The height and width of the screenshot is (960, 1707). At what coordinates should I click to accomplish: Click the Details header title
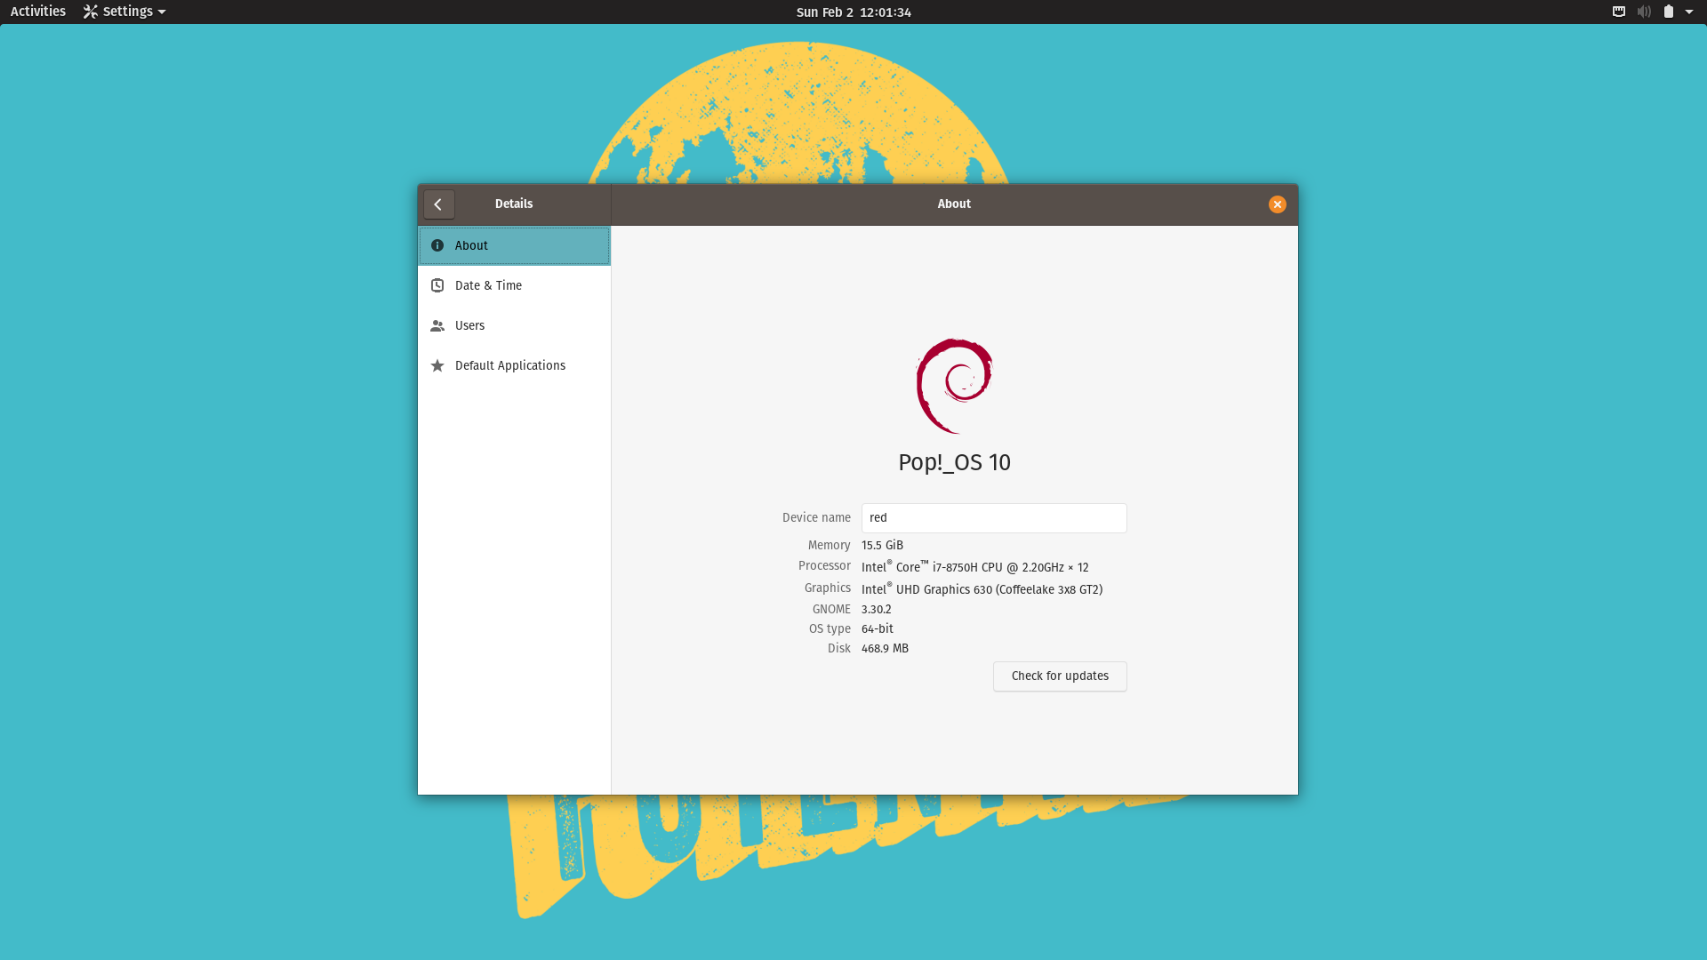[x=514, y=204]
